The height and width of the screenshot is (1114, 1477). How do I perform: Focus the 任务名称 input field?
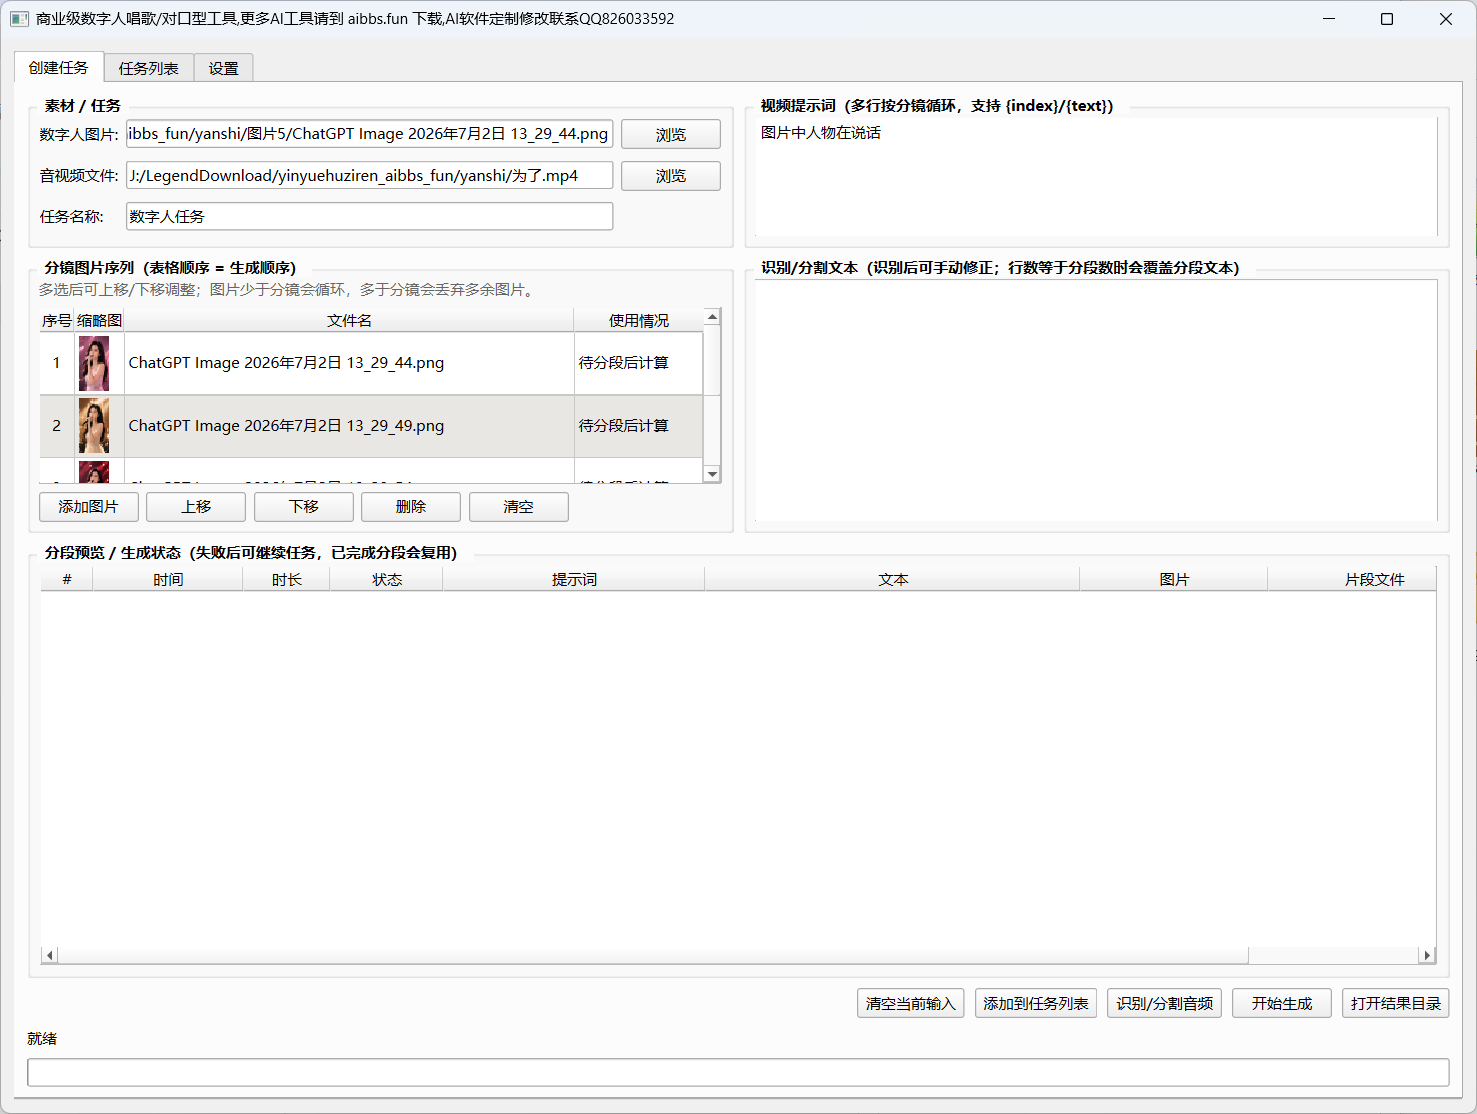(x=369, y=216)
